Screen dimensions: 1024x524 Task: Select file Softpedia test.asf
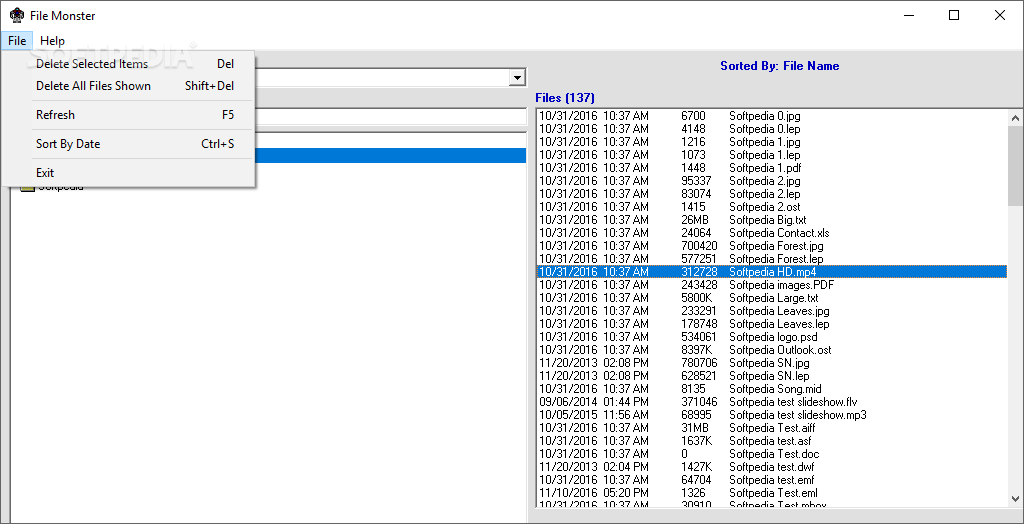point(771,441)
